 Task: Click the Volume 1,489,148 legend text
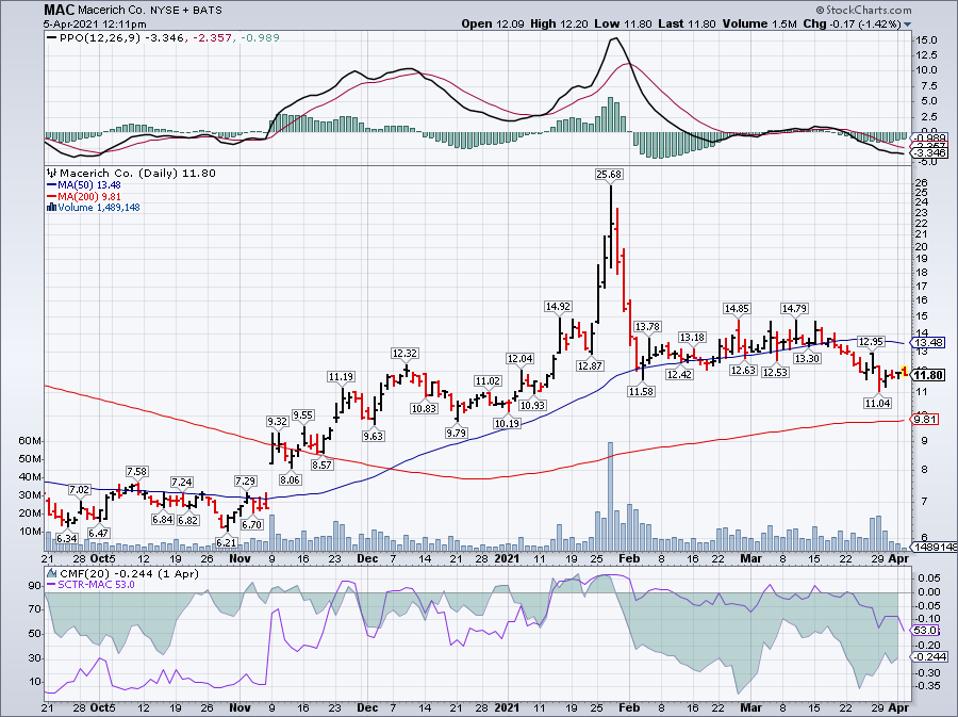[x=99, y=208]
